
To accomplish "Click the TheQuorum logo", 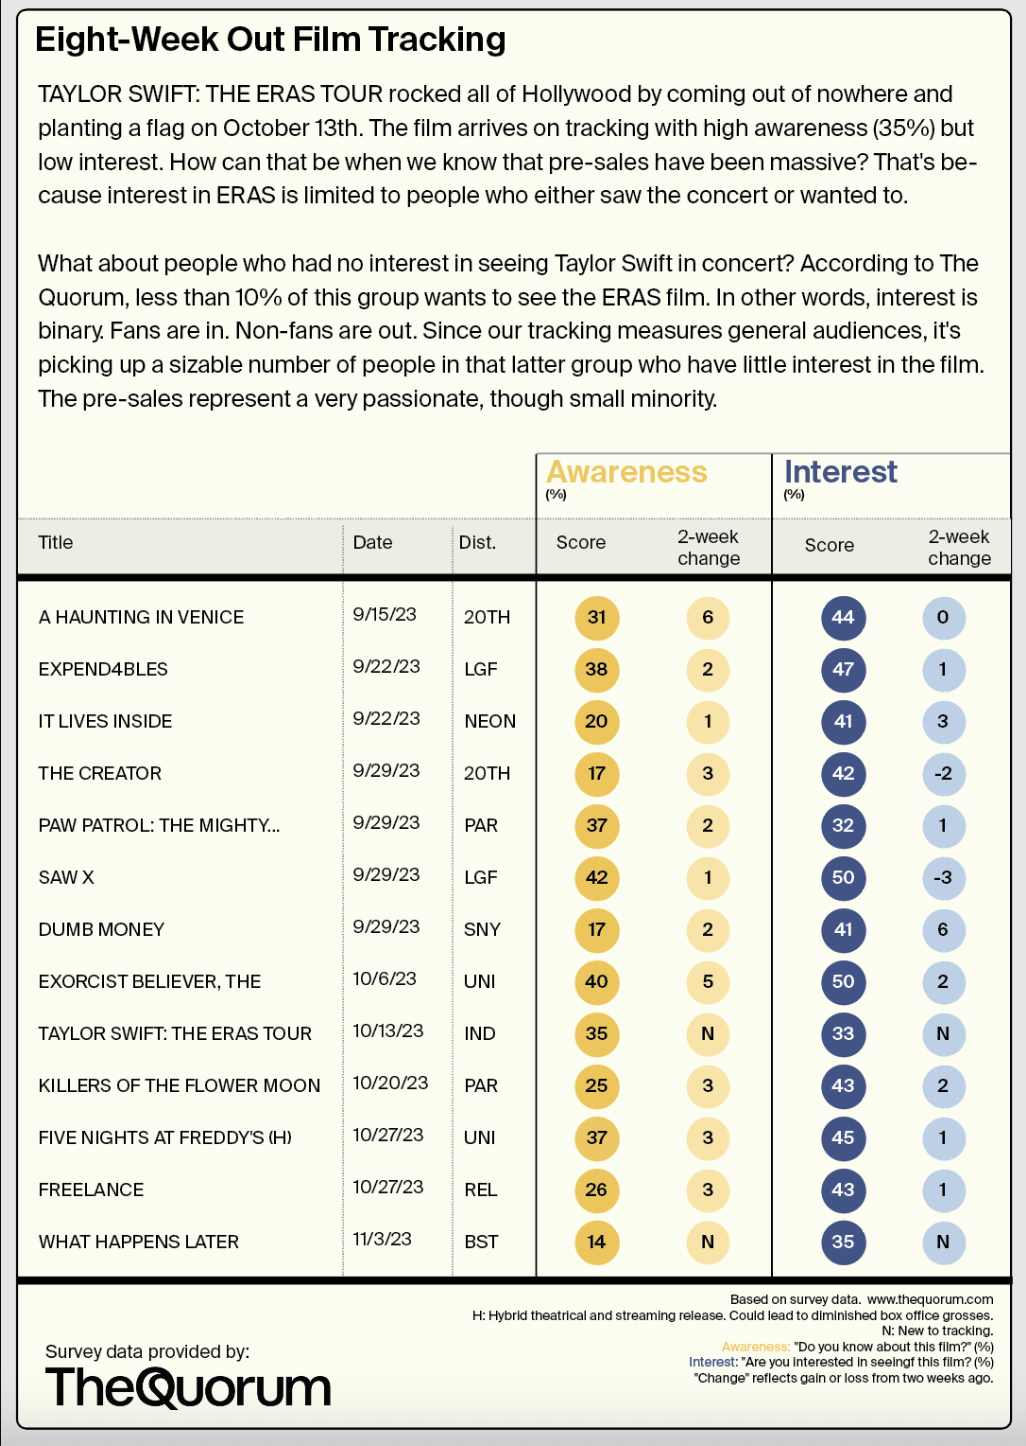I will point(188,1387).
